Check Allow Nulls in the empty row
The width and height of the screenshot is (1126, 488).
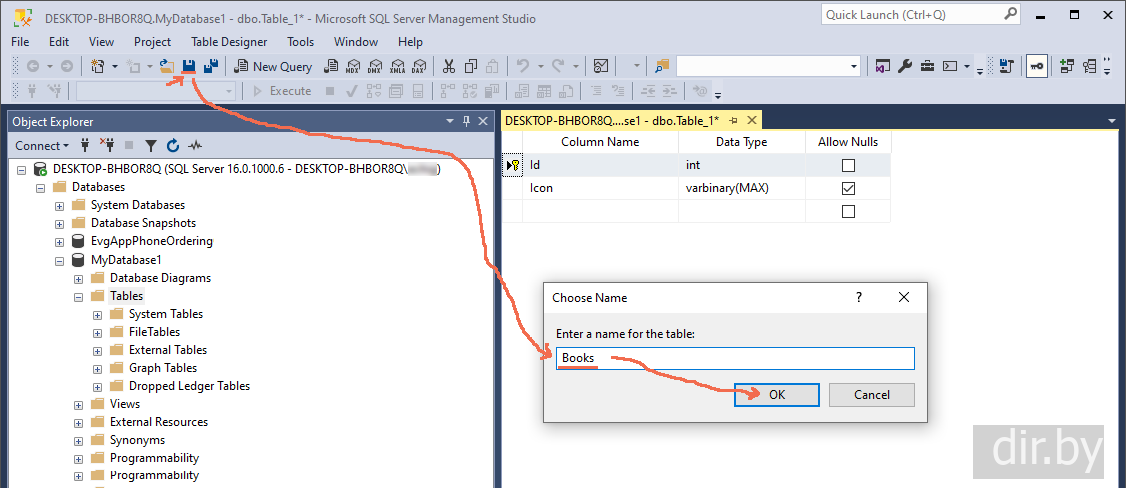(x=848, y=212)
